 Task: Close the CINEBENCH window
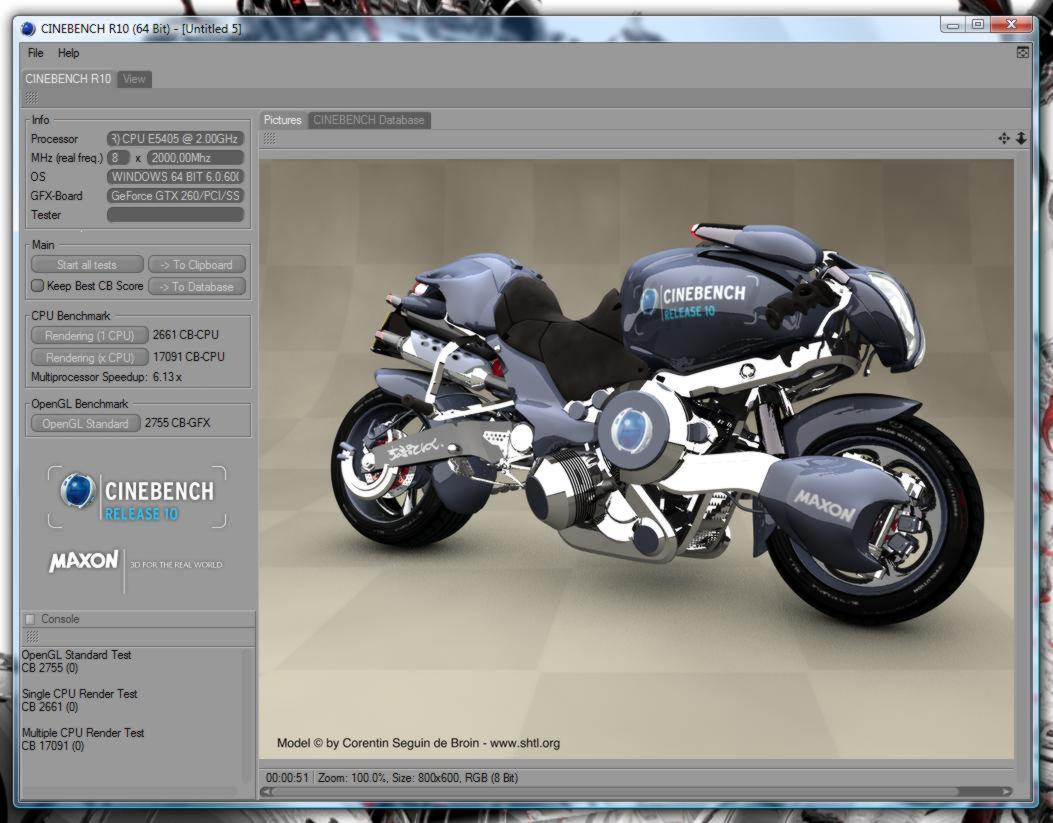(1011, 26)
